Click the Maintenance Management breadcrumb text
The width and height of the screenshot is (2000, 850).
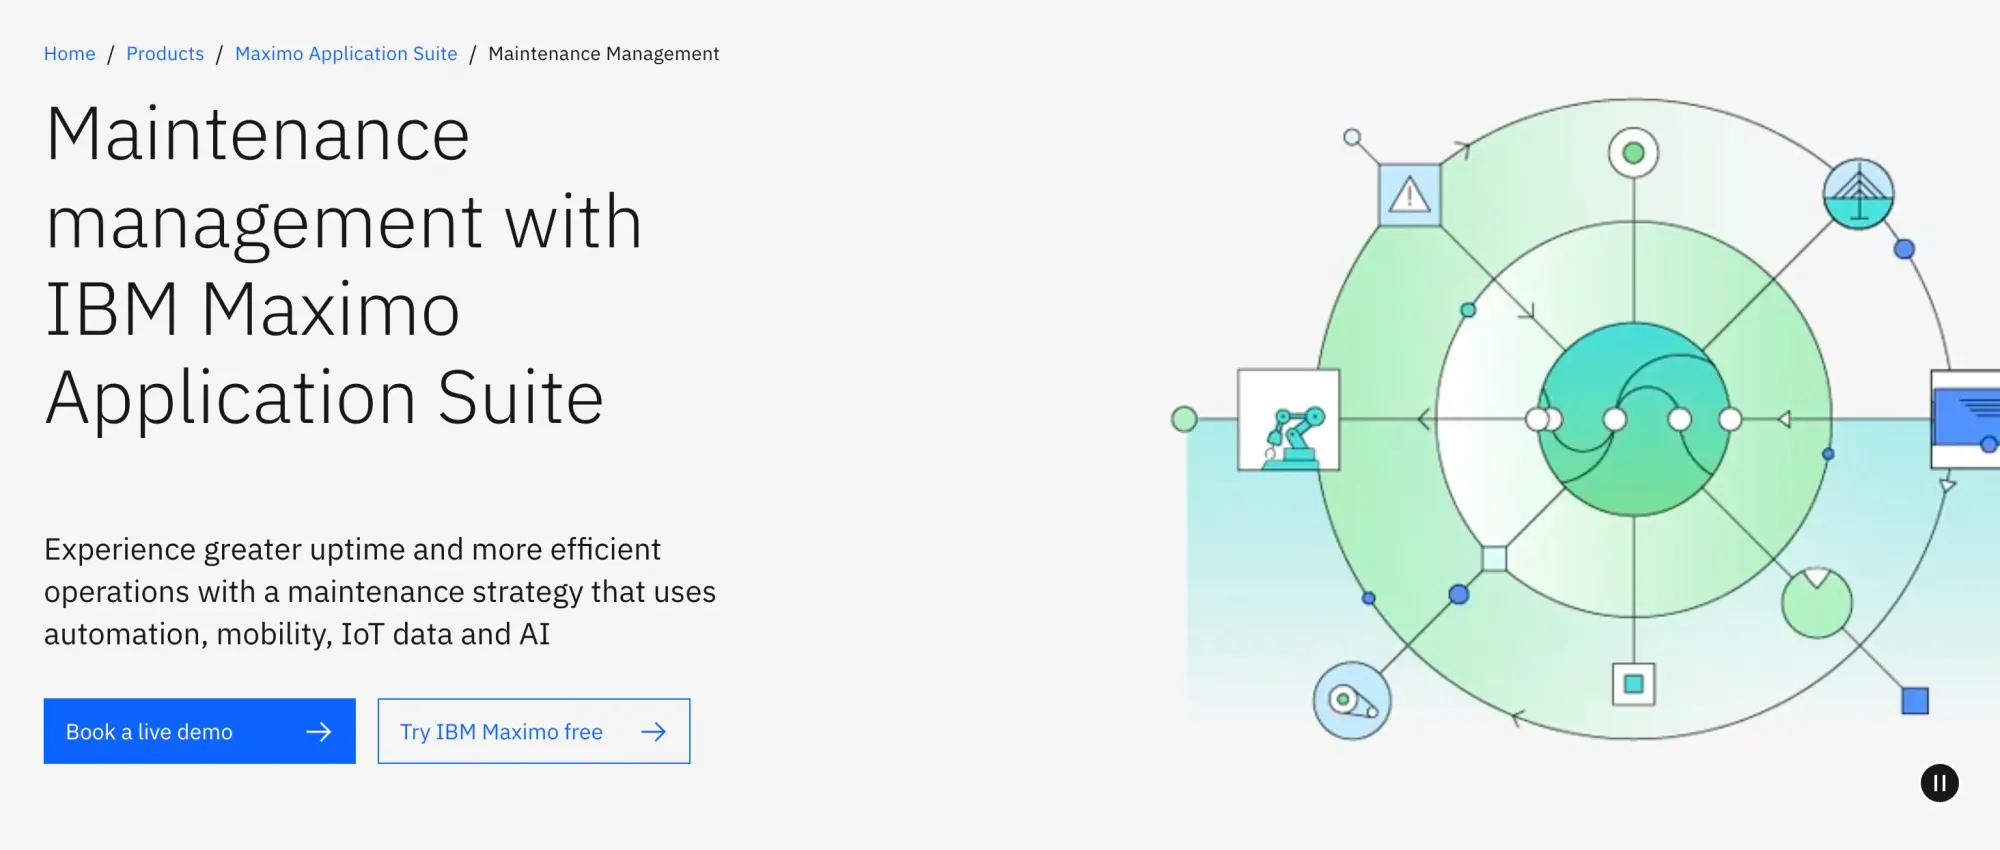[x=603, y=54]
